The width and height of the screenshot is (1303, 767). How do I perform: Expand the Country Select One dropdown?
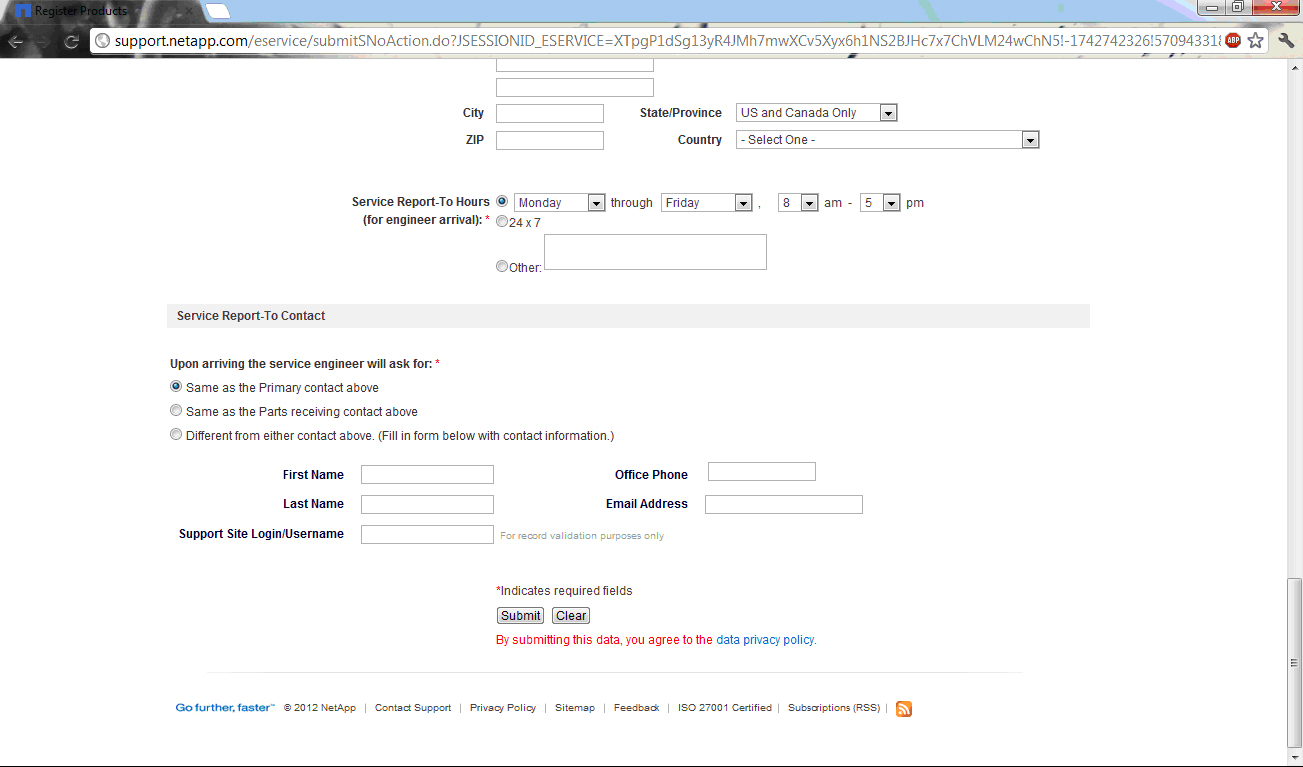[x=887, y=140]
